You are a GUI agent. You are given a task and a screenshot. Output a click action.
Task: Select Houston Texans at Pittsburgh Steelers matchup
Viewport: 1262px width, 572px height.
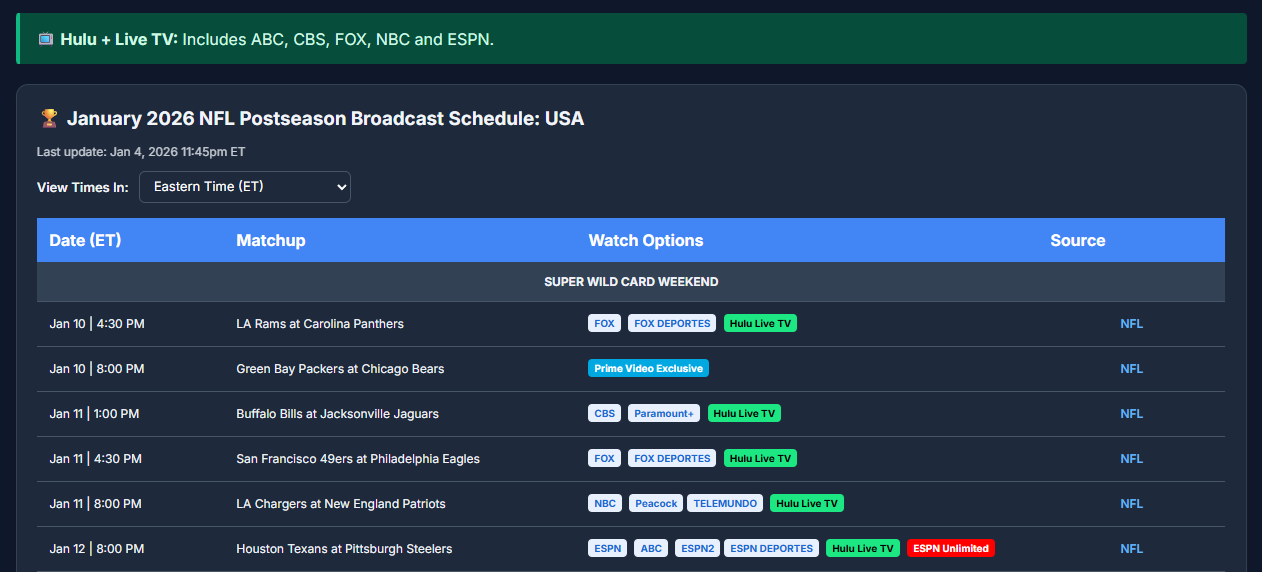tap(344, 549)
